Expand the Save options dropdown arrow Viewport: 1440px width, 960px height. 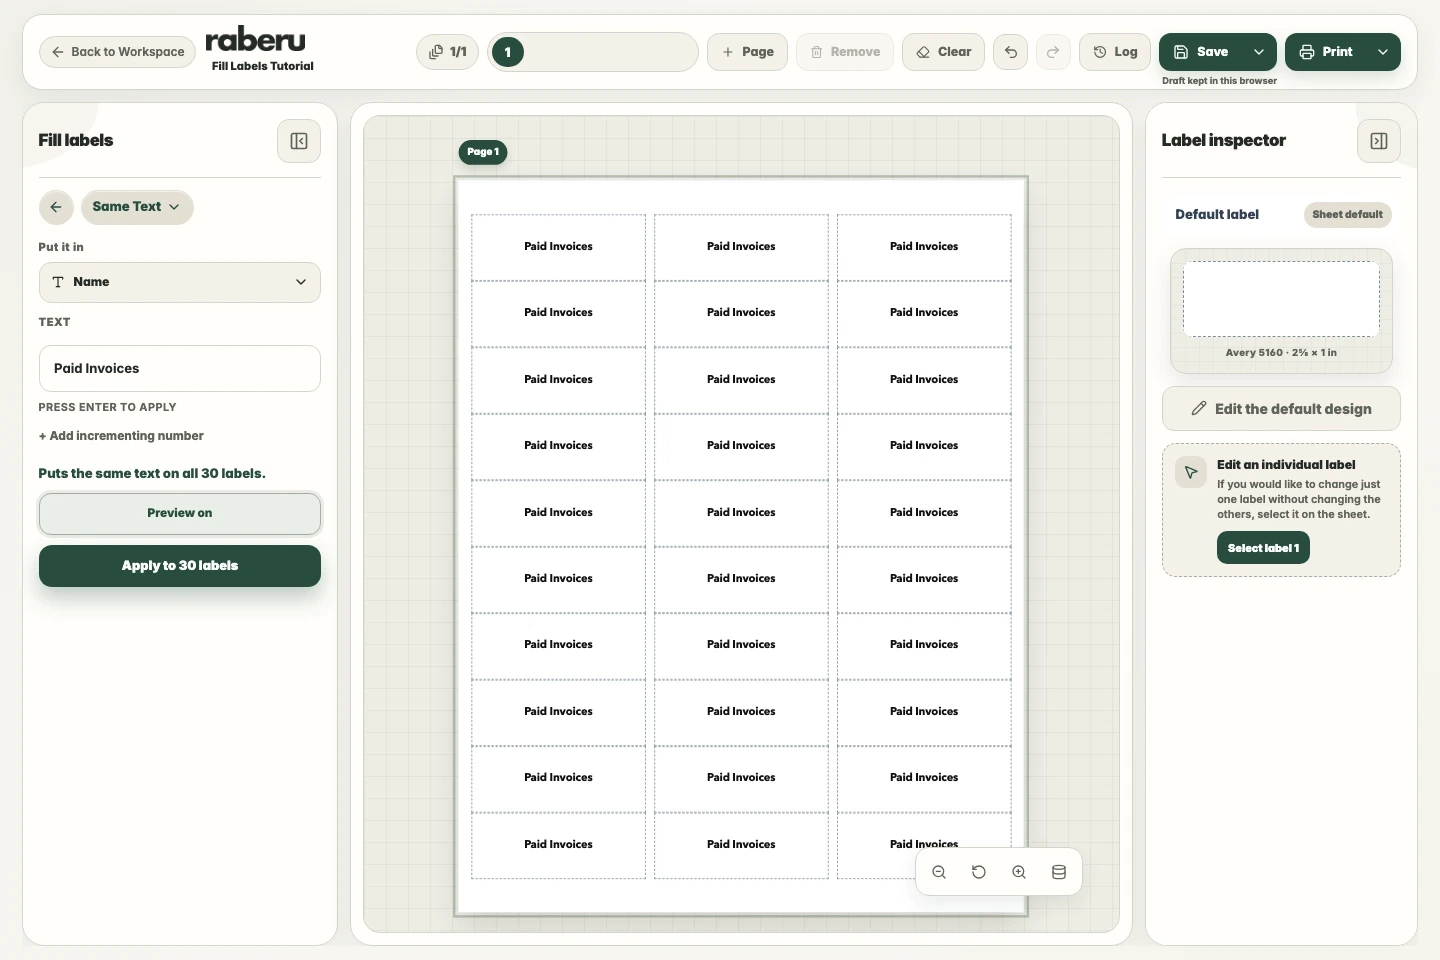point(1259,52)
